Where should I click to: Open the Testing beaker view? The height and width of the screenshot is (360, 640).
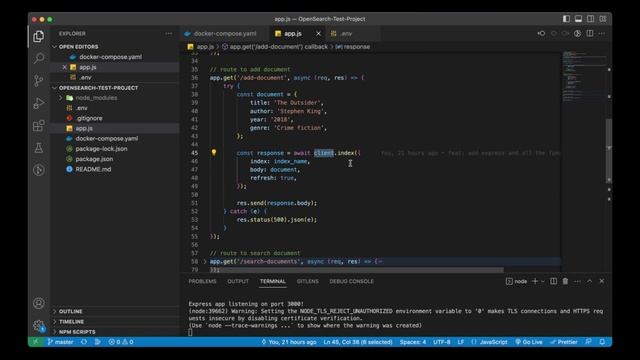[x=39, y=148]
